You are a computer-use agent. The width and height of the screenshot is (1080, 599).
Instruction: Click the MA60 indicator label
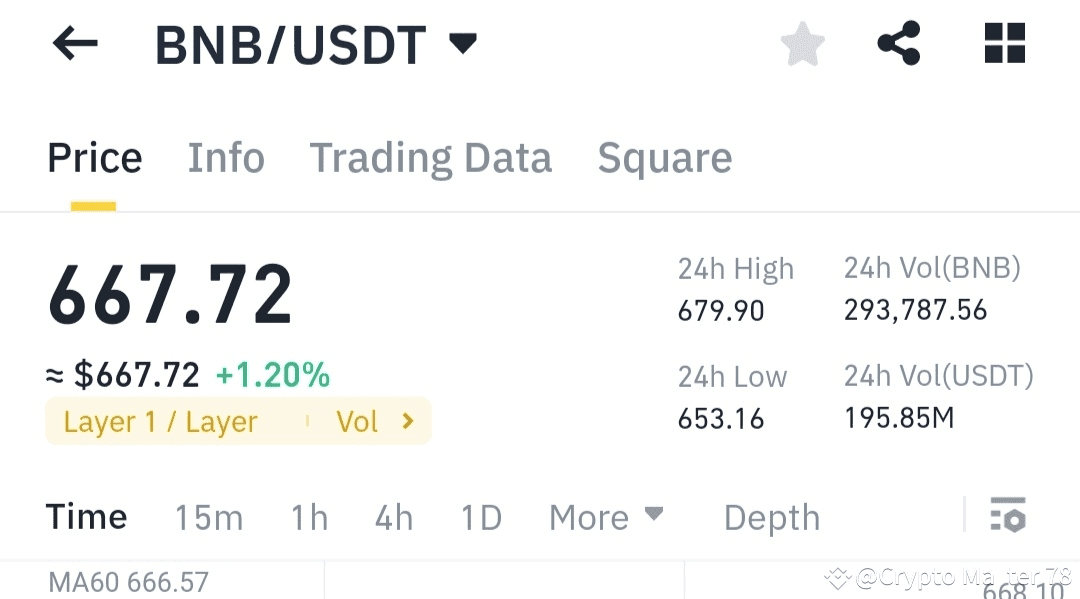coord(128,581)
